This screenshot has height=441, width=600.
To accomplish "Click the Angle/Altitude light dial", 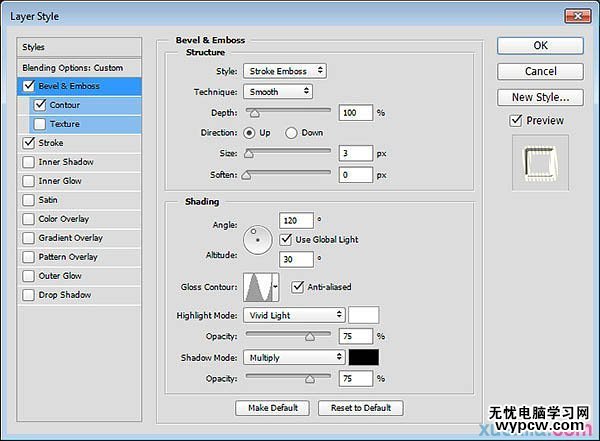I will click(258, 240).
